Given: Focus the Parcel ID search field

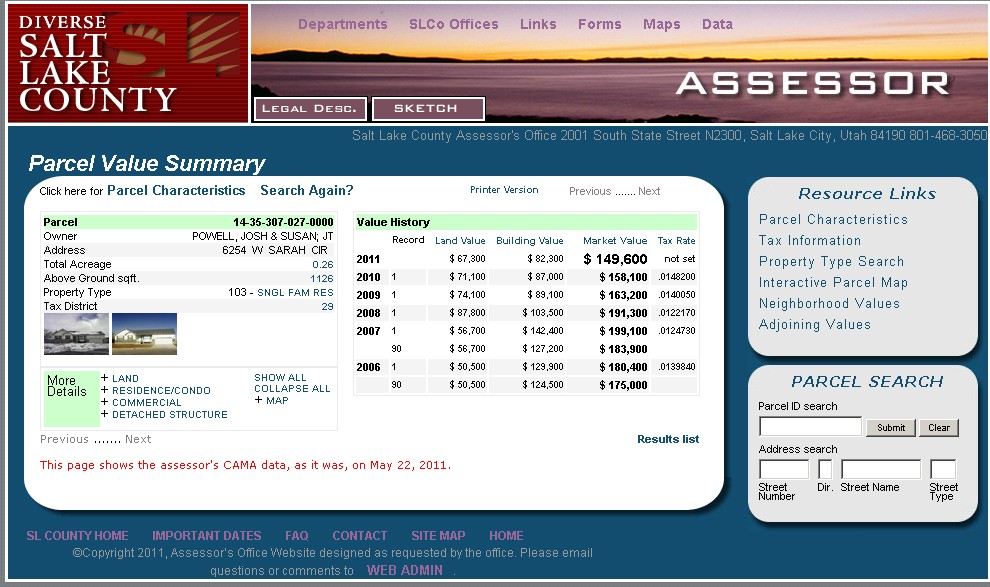Looking at the screenshot, I should click(x=810, y=427).
